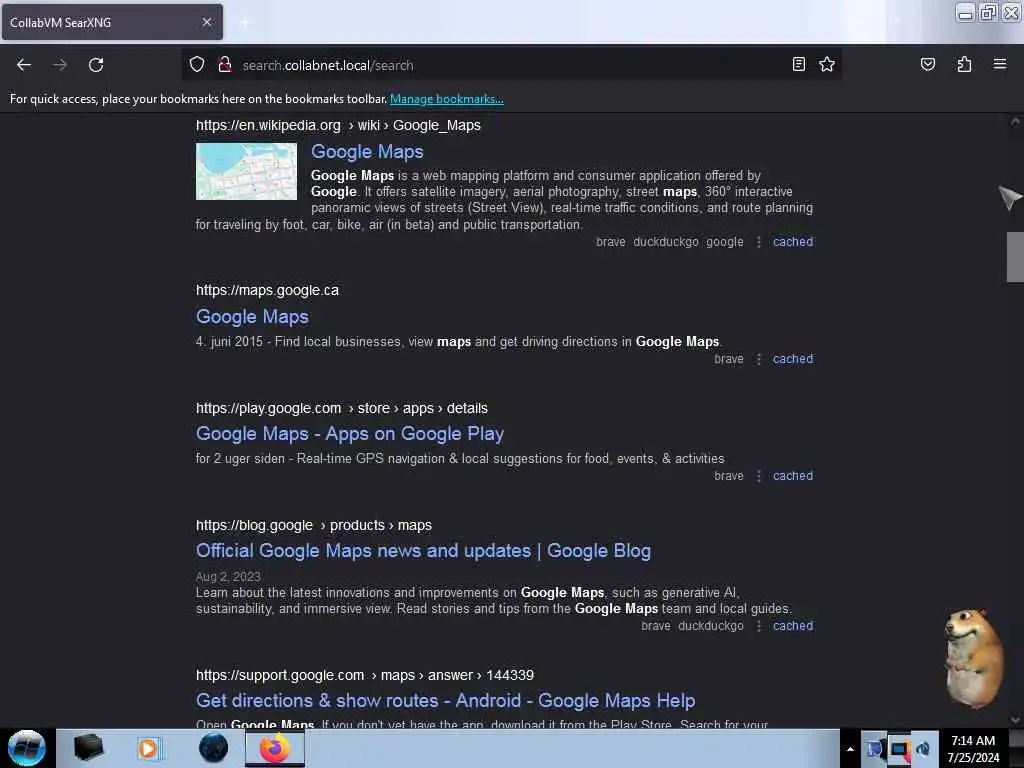The width and height of the screenshot is (1024, 768).
Task: Click the scrollbar up arrow
Action: pos(1015,122)
